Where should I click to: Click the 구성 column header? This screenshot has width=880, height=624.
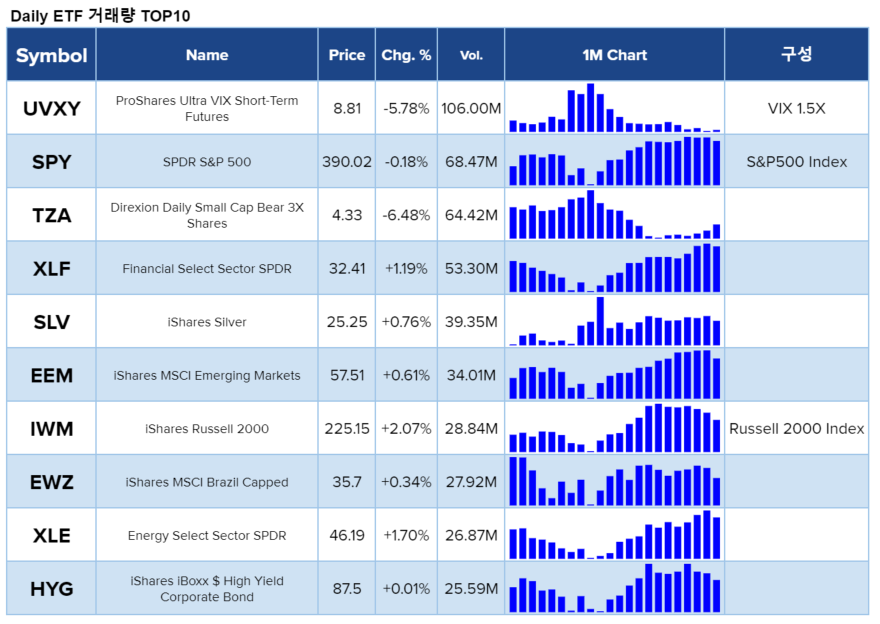point(796,55)
